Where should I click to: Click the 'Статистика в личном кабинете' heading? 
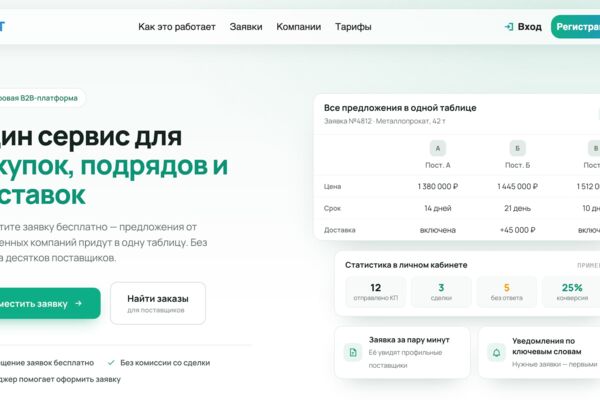coord(406,265)
